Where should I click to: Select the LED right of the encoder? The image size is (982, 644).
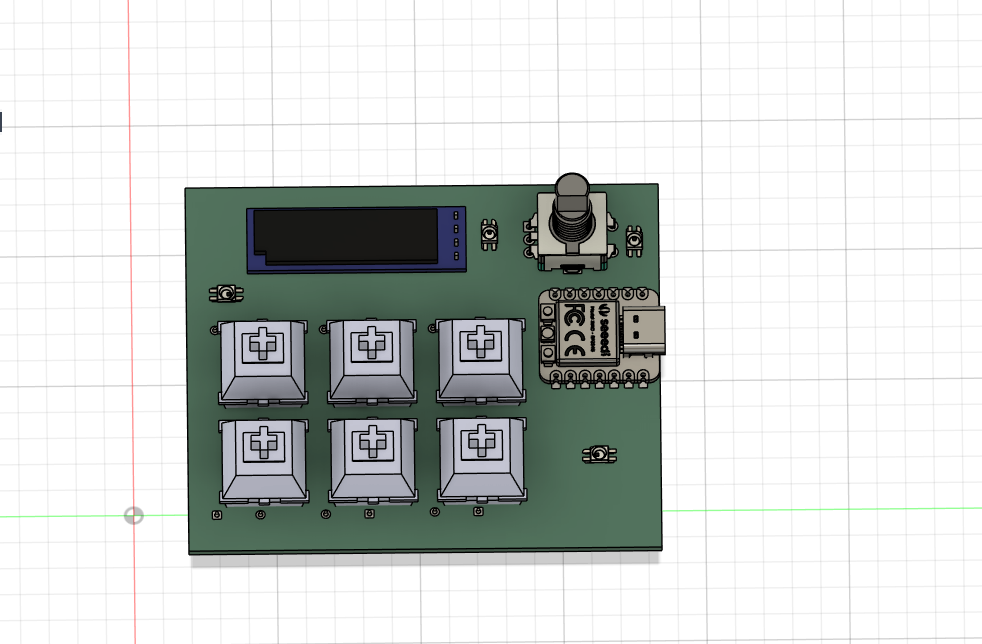(x=634, y=241)
